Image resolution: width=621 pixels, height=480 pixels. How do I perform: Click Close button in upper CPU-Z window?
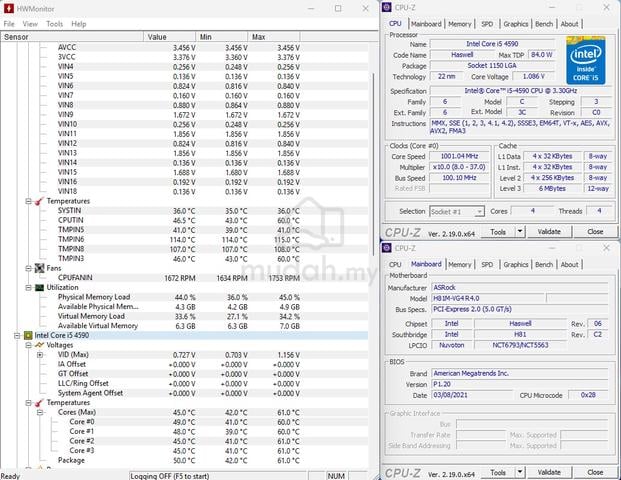click(x=595, y=232)
